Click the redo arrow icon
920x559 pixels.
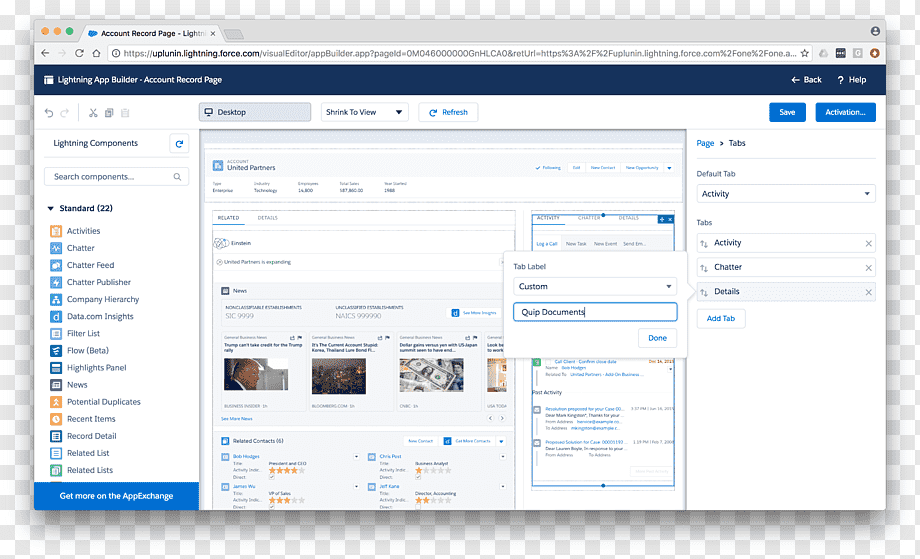pyautogui.click(x=65, y=113)
